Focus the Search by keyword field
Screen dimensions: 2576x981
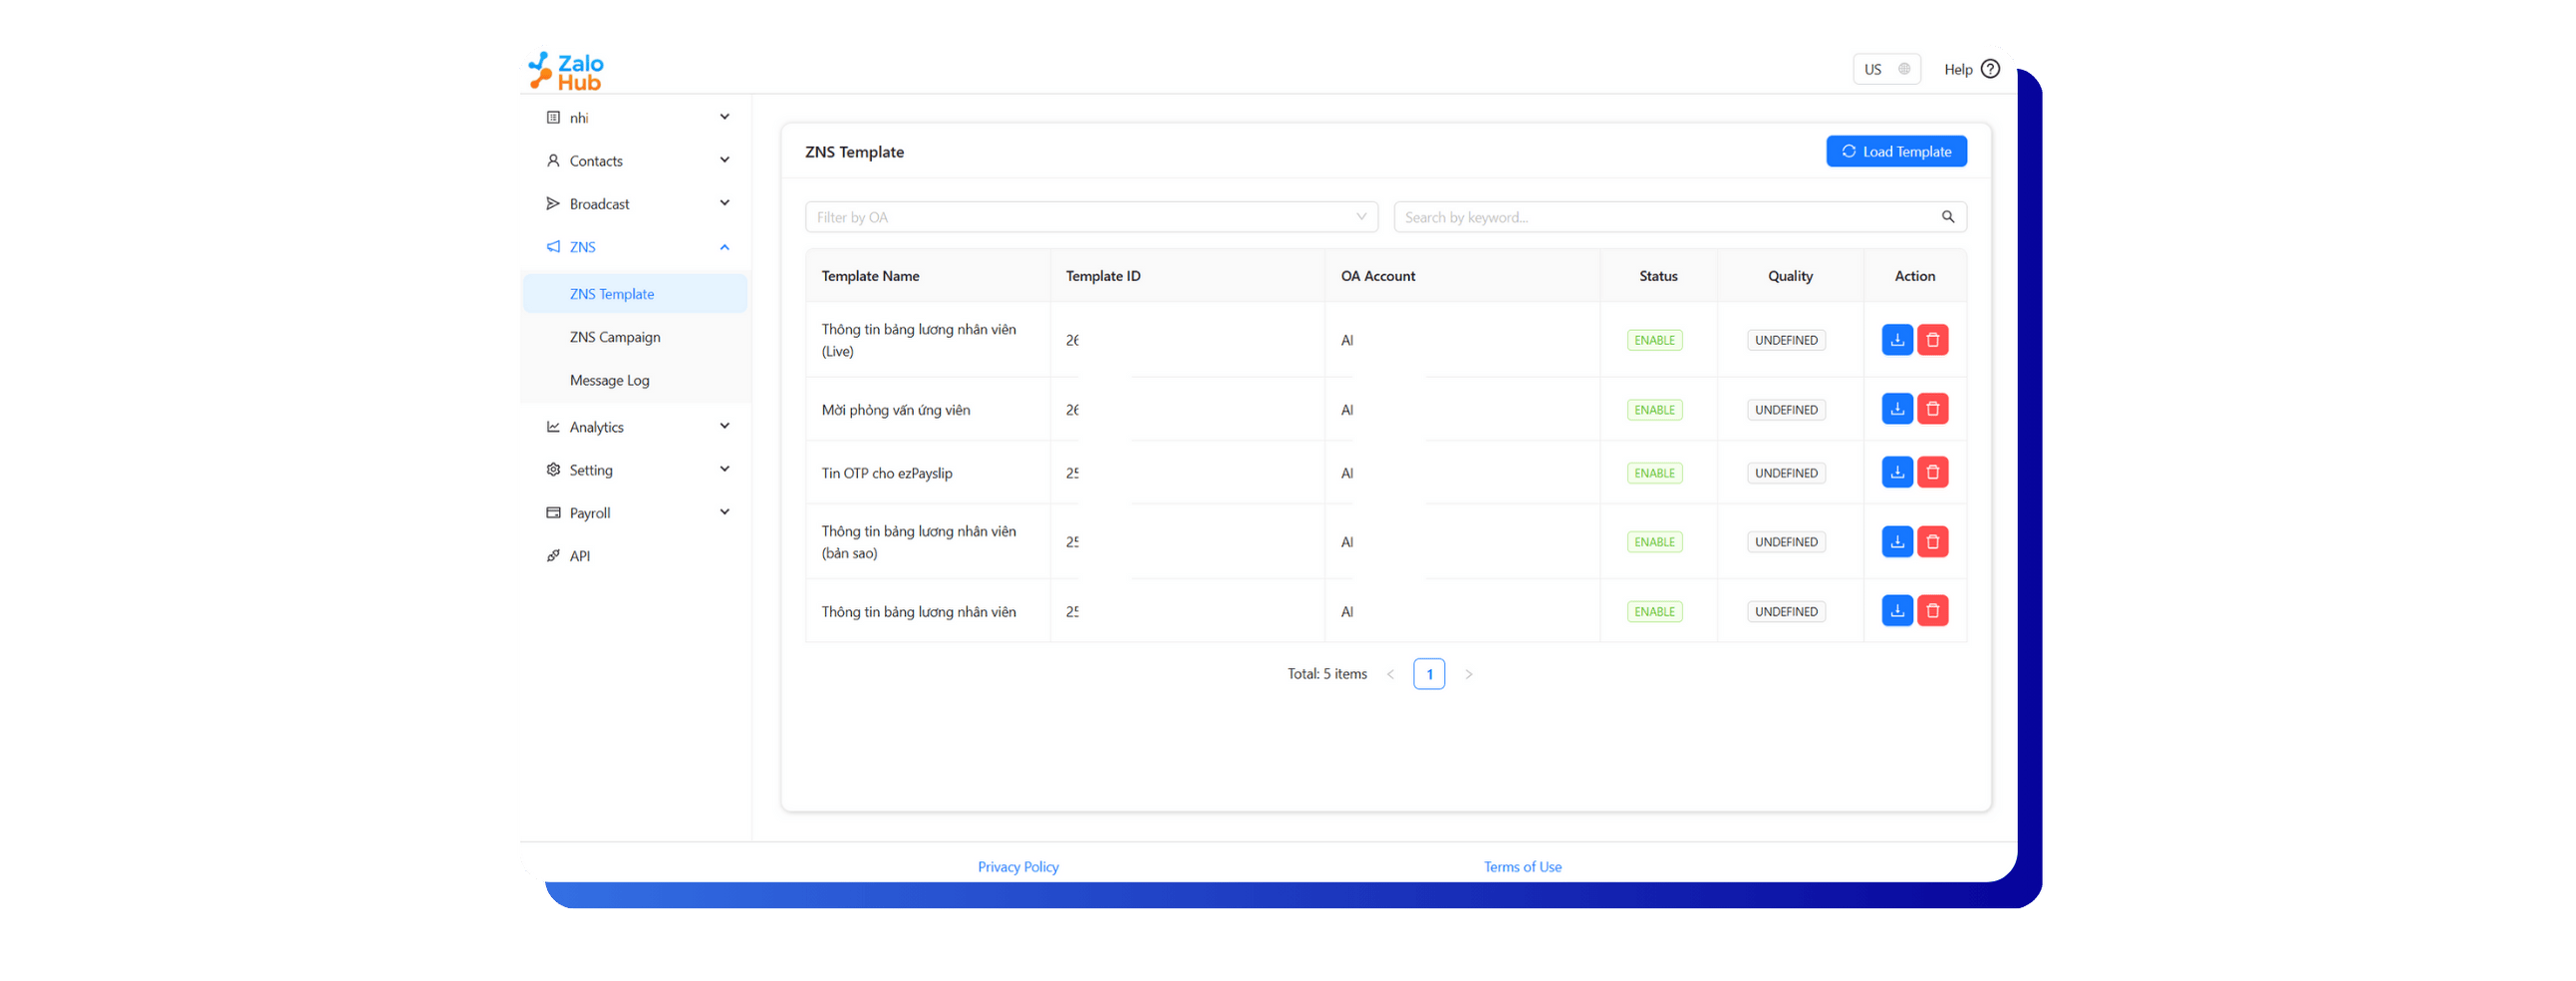click(1665, 217)
